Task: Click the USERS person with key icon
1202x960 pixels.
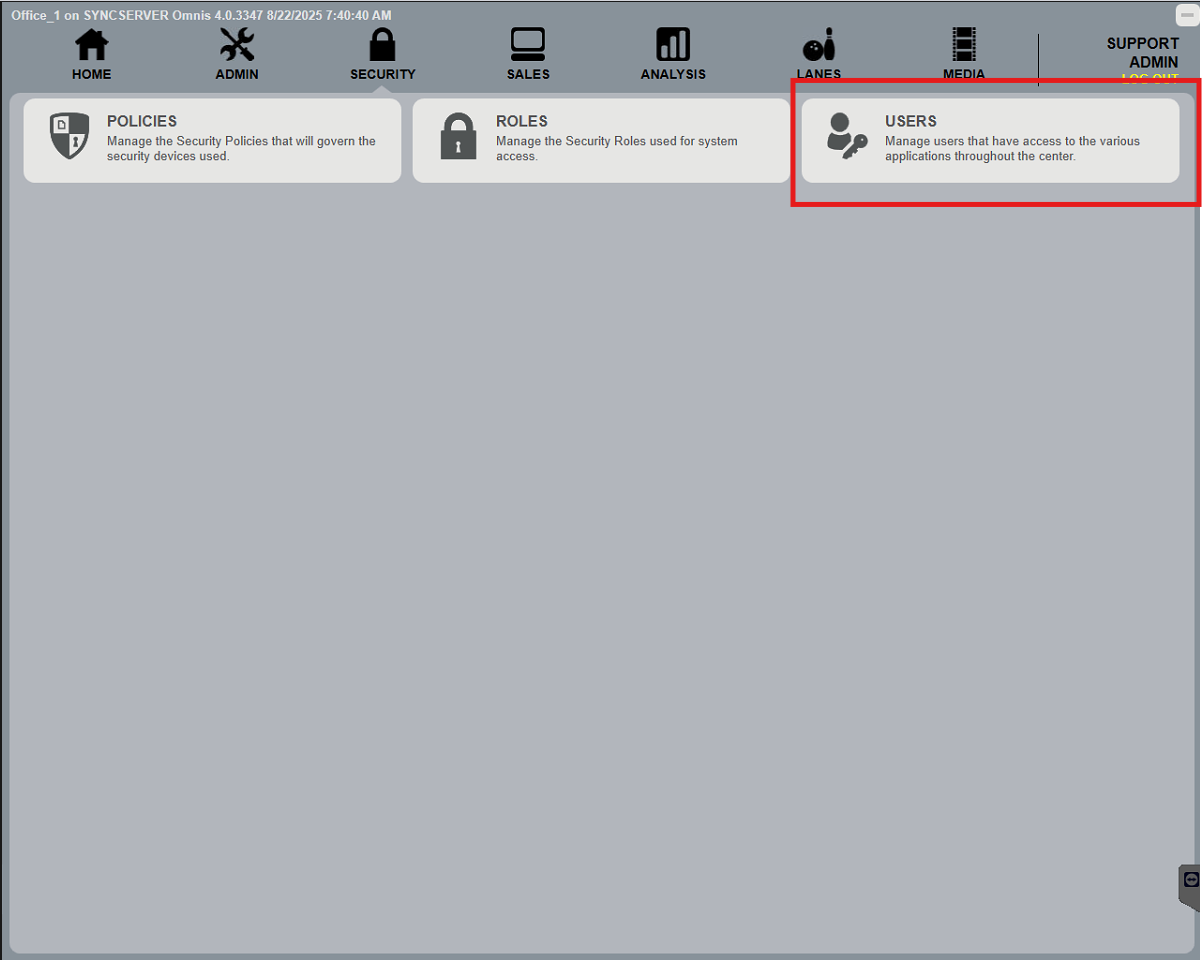Action: pos(847,136)
